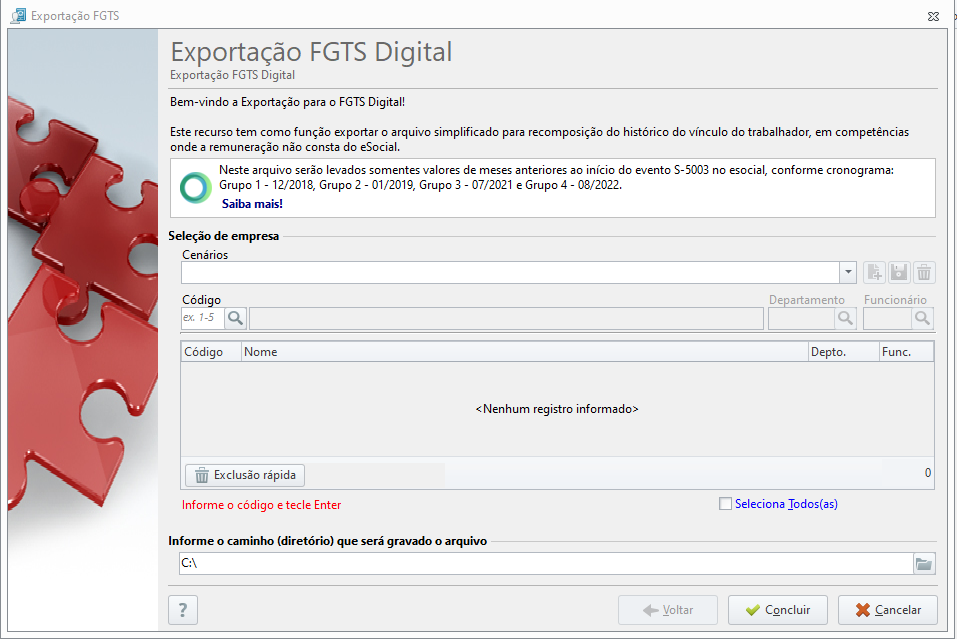This screenshot has height=639, width=957.
Task: Focus the Código input field
Action: coord(203,318)
